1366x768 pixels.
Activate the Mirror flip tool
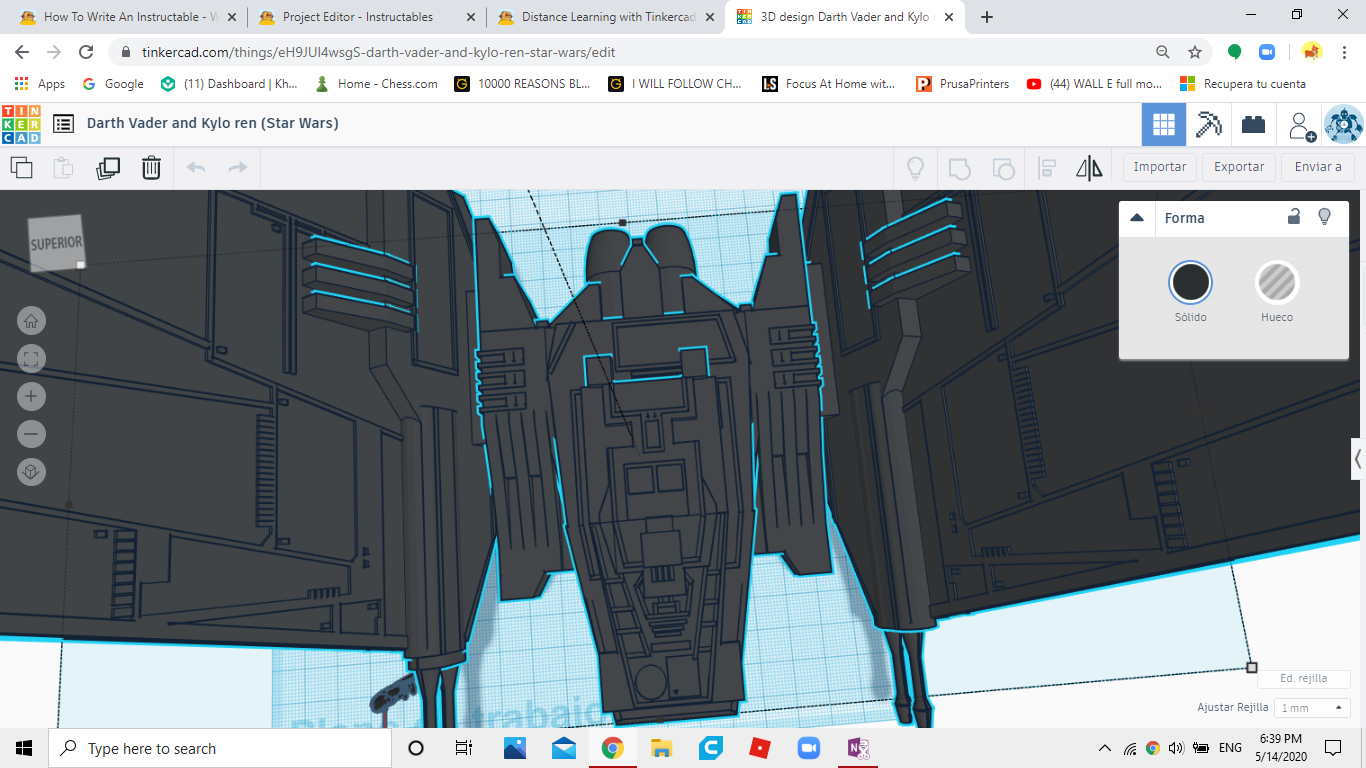1089,168
